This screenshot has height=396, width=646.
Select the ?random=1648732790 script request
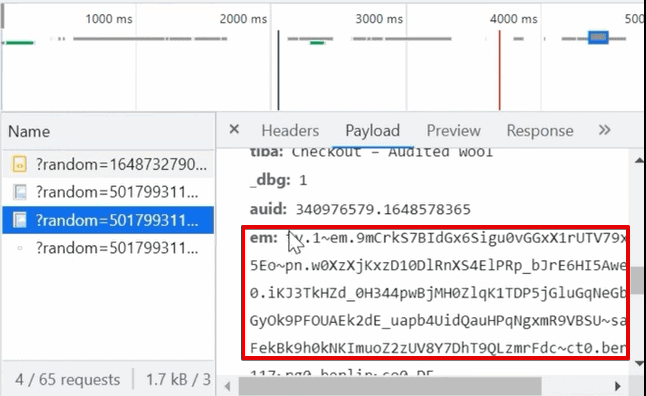point(108,164)
